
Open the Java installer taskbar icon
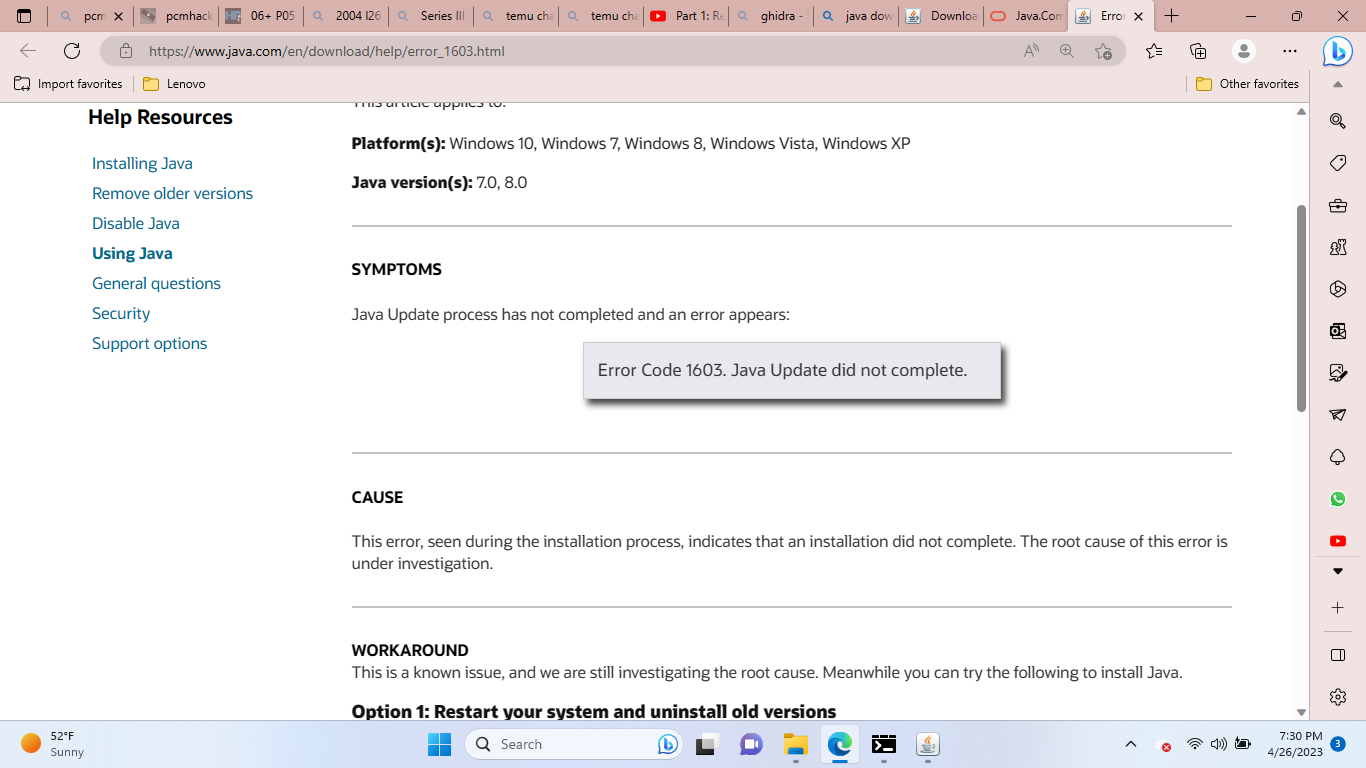(x=928, y=744)
